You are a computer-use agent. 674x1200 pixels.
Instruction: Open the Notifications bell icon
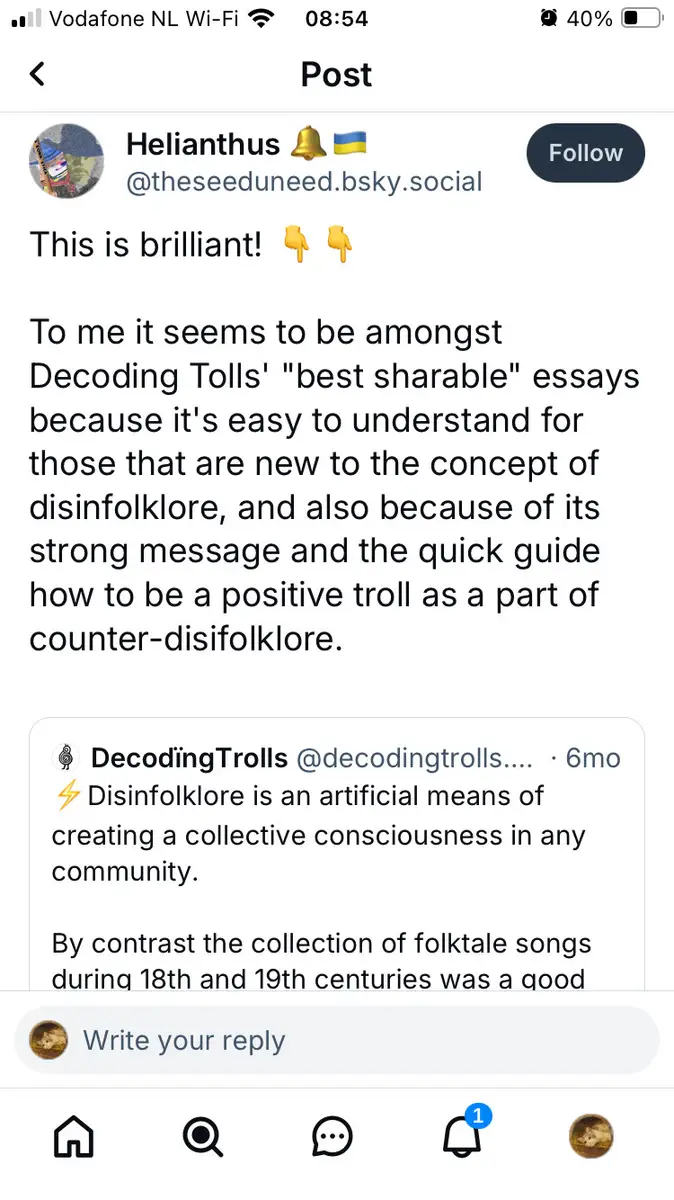tap(462, 1136)
